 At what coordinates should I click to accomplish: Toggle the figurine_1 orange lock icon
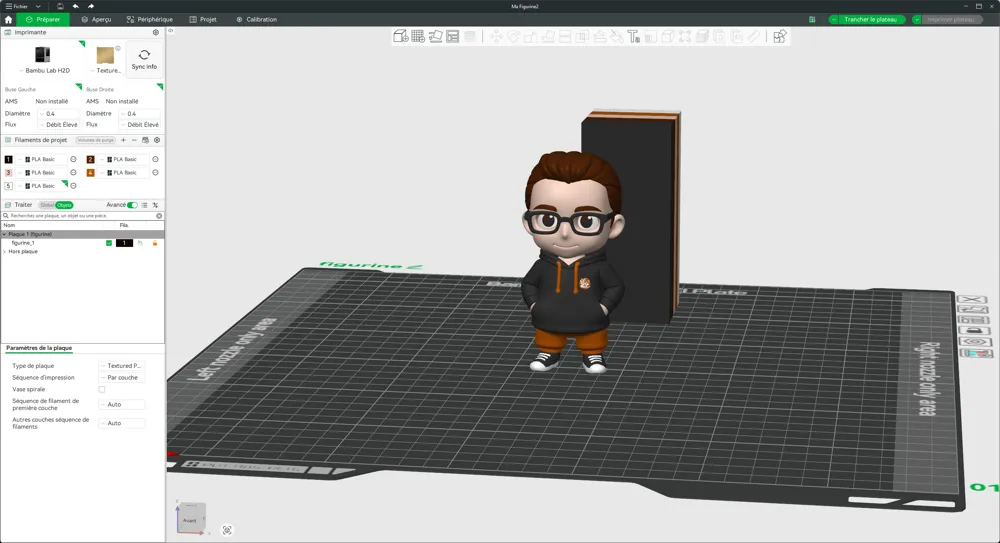(x=154, y=243)
